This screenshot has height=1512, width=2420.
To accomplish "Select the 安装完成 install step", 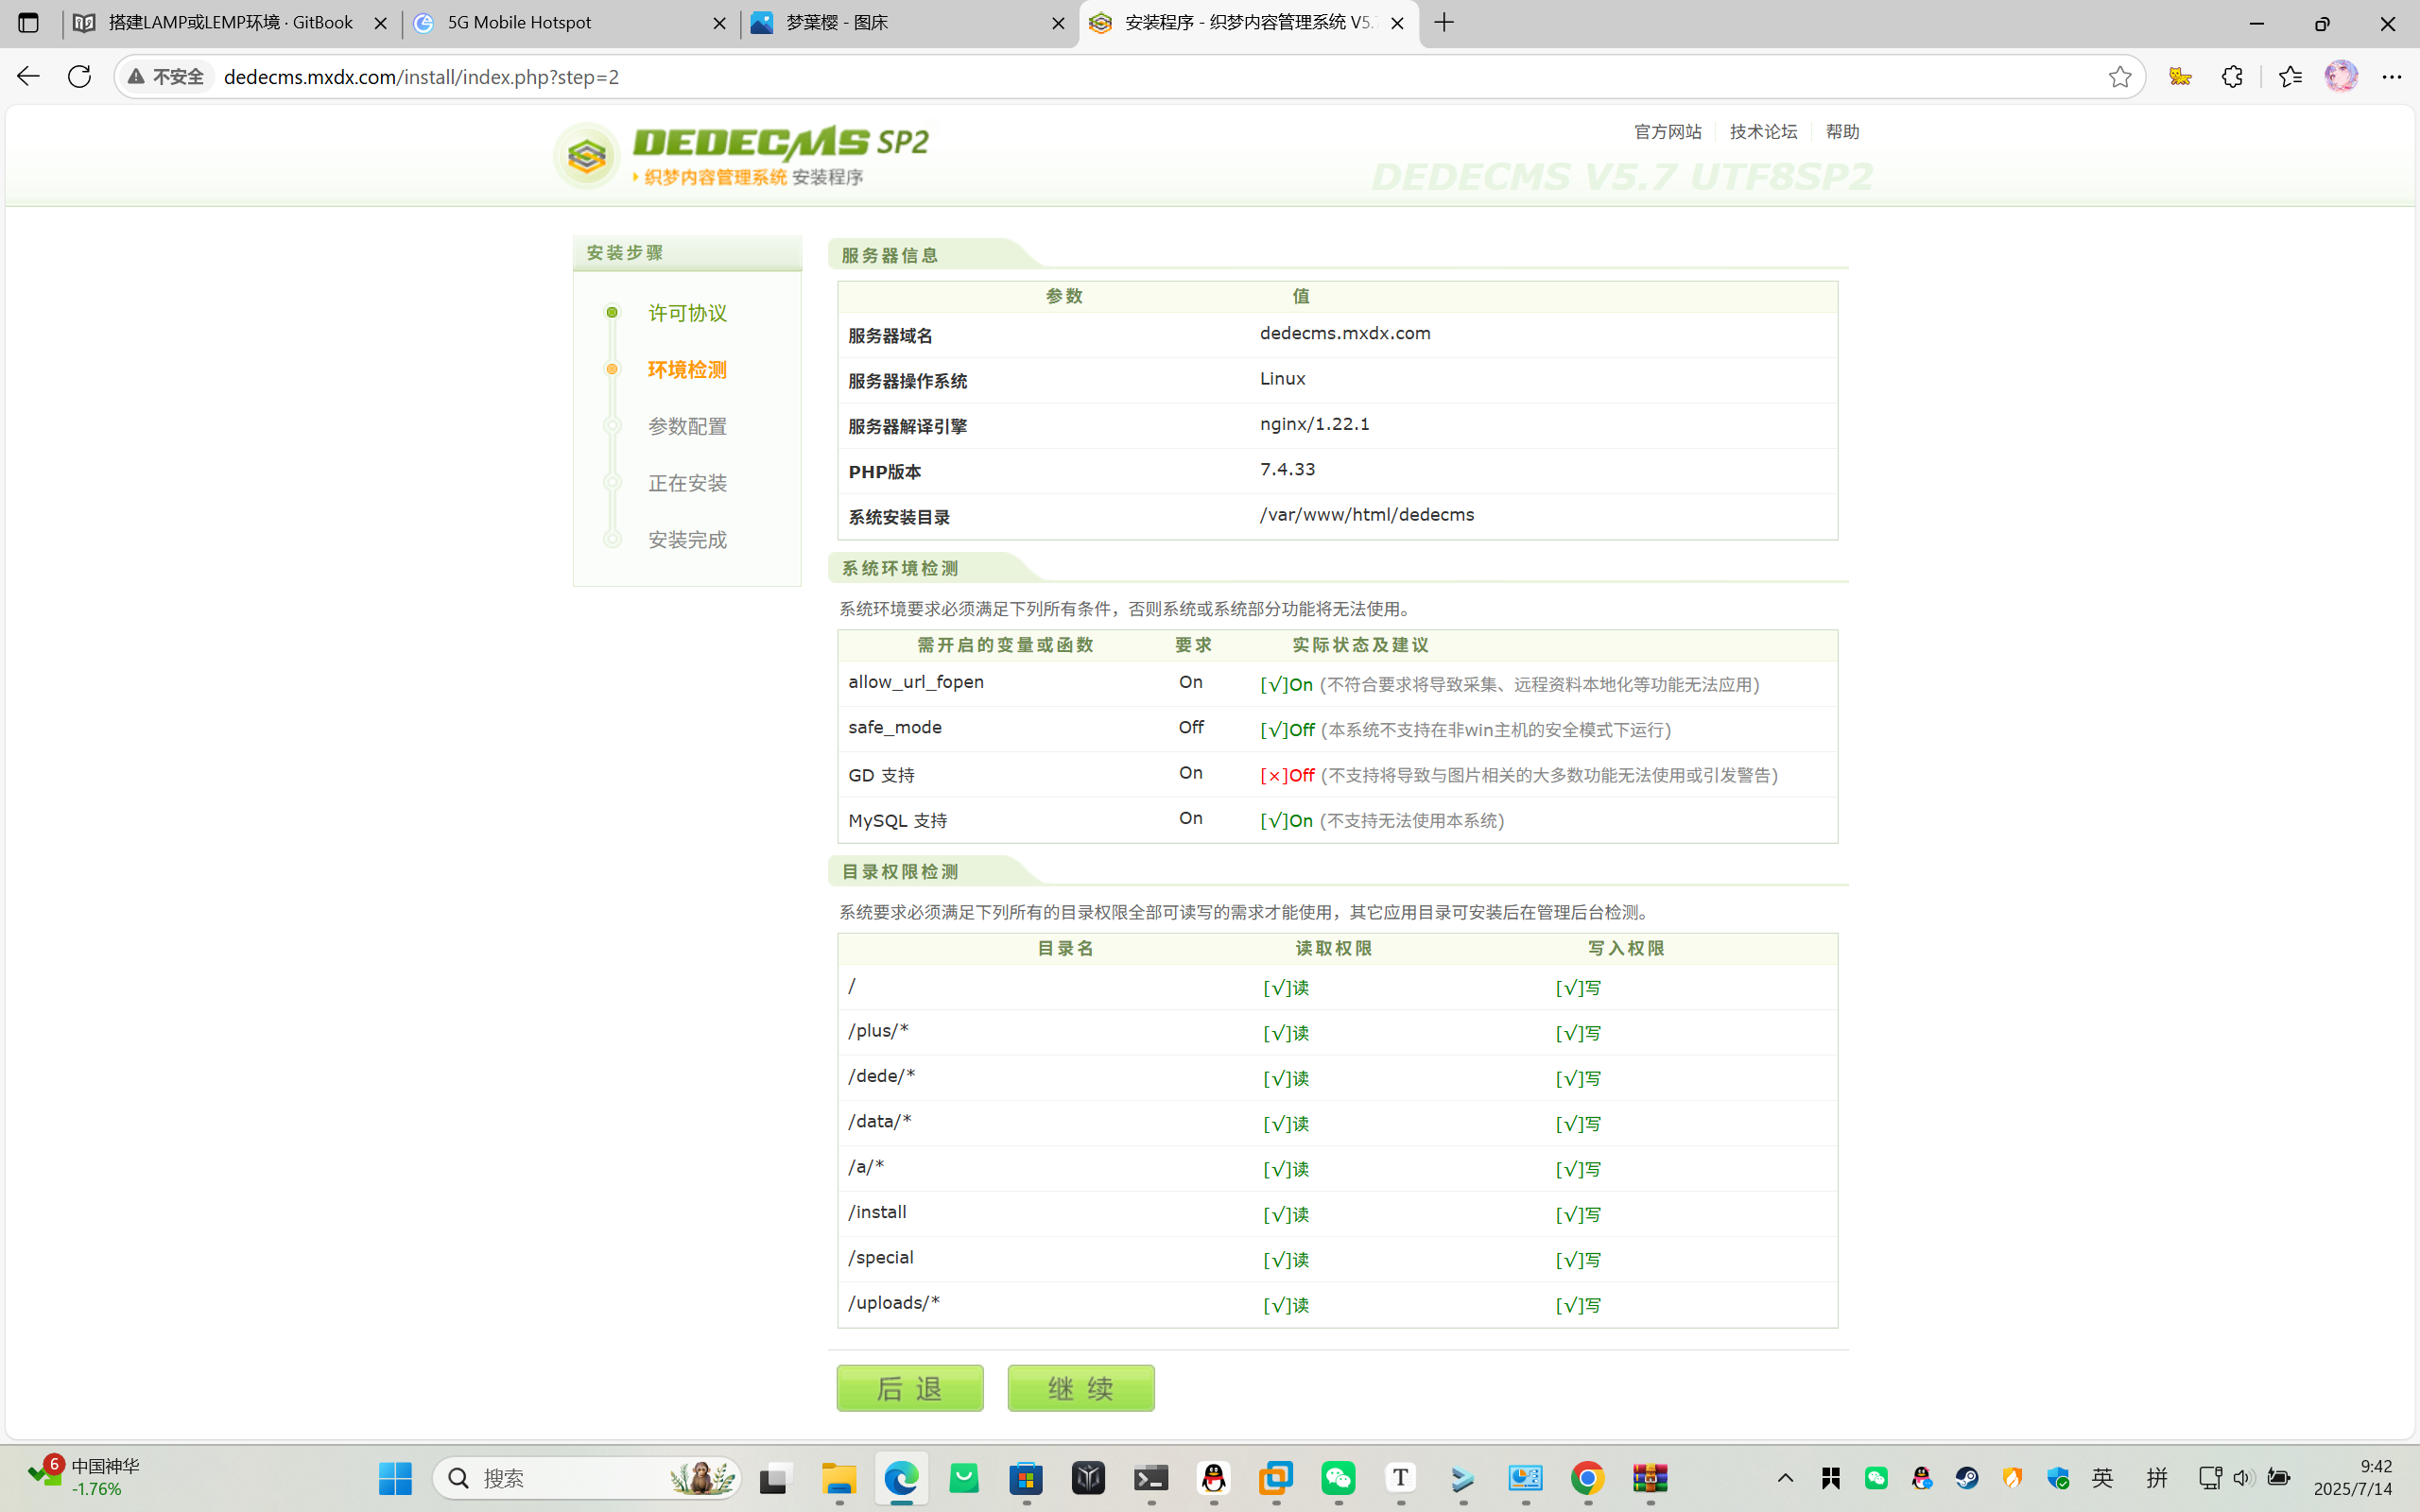I will click(x=687, y=540).
